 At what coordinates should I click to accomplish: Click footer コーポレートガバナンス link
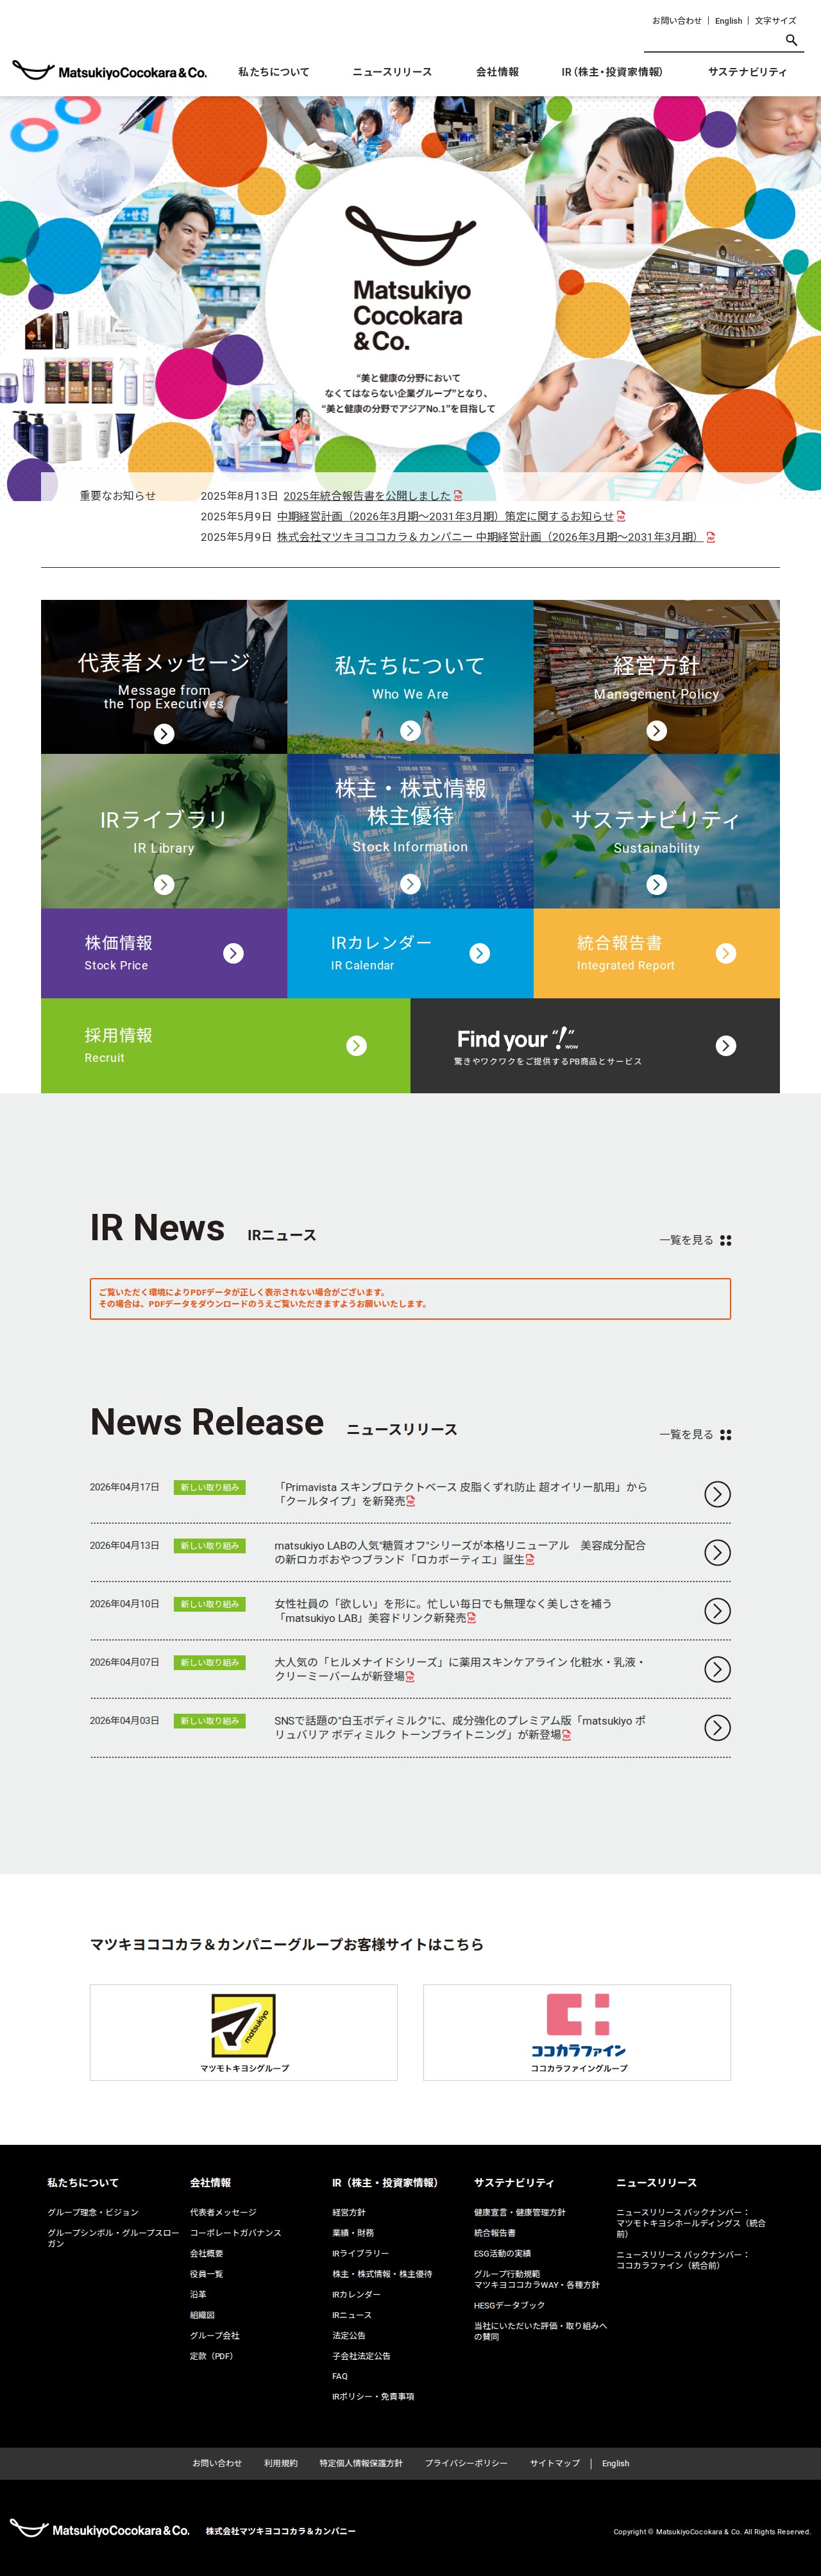tap(235, 2233)
